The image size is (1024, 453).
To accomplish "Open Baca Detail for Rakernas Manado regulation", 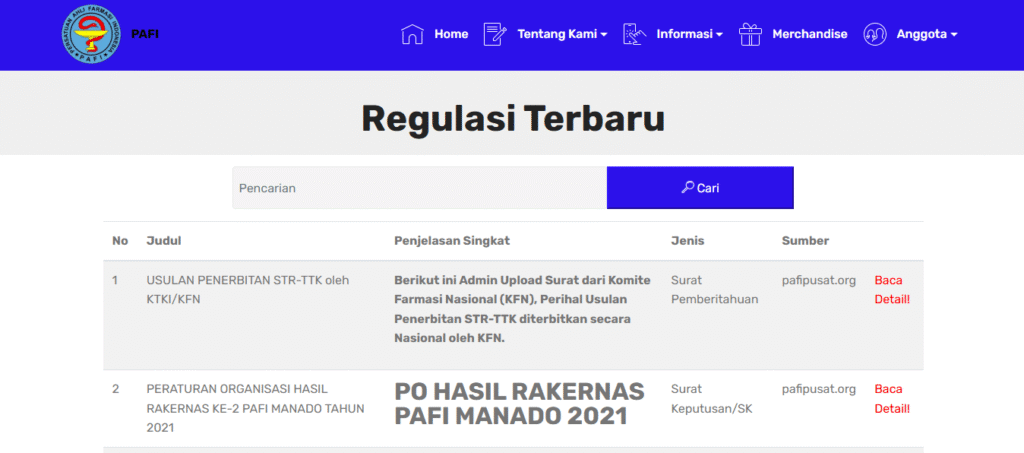I will point(892,398).
